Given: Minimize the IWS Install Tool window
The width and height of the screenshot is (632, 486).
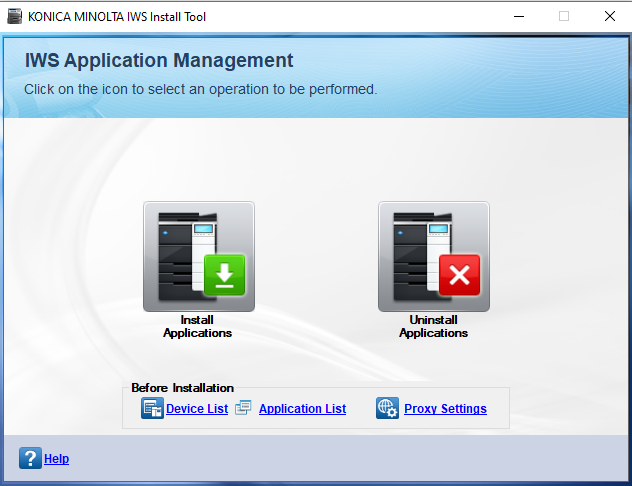Looking at the screenshot, I should click(x=518, y=16).
